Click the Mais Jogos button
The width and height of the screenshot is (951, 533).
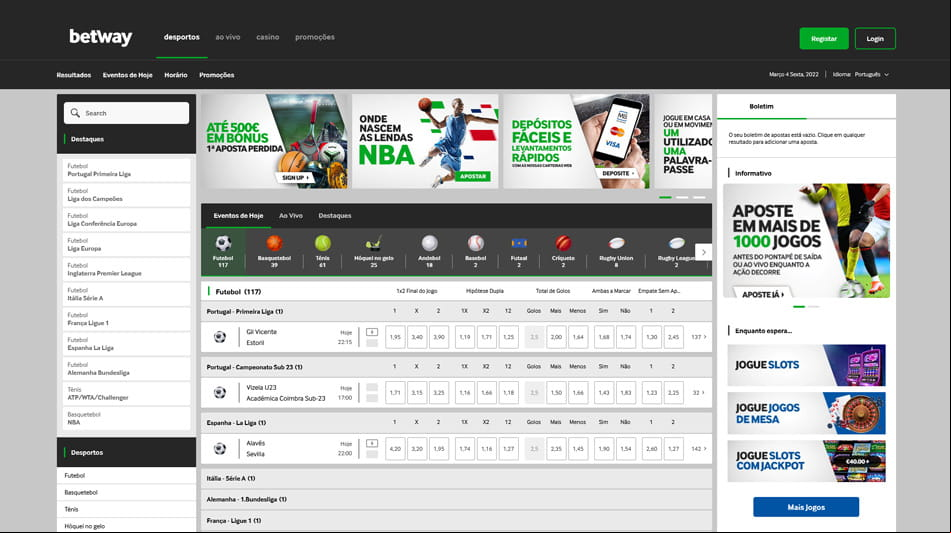pyautogui.click(x=806, y=507)
